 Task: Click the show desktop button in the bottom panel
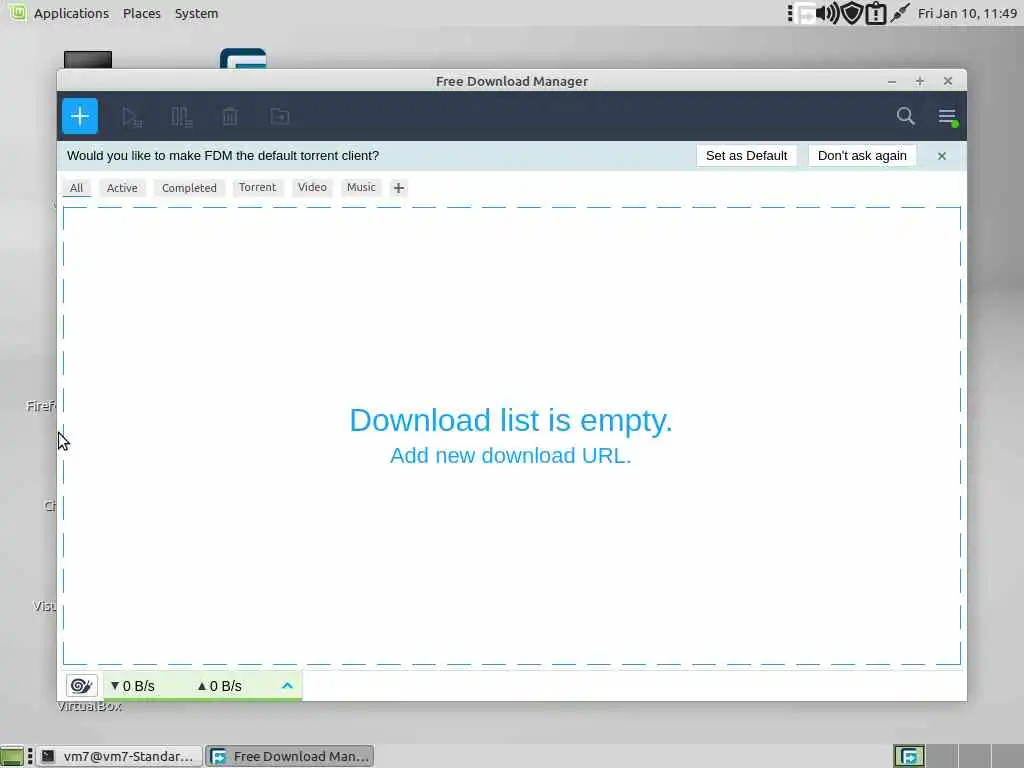[x=12, y=756]
